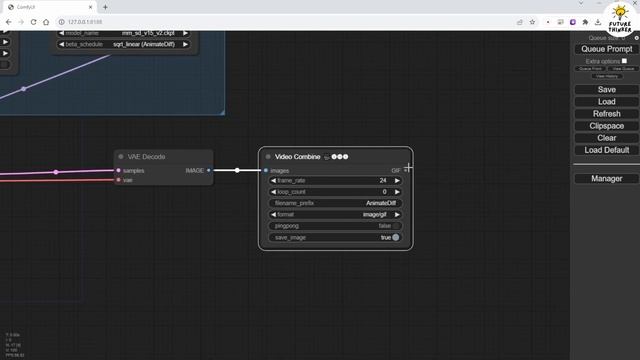Open the Clipspace panel
Viewport: 640px width, 360px height.
point(606,126)
